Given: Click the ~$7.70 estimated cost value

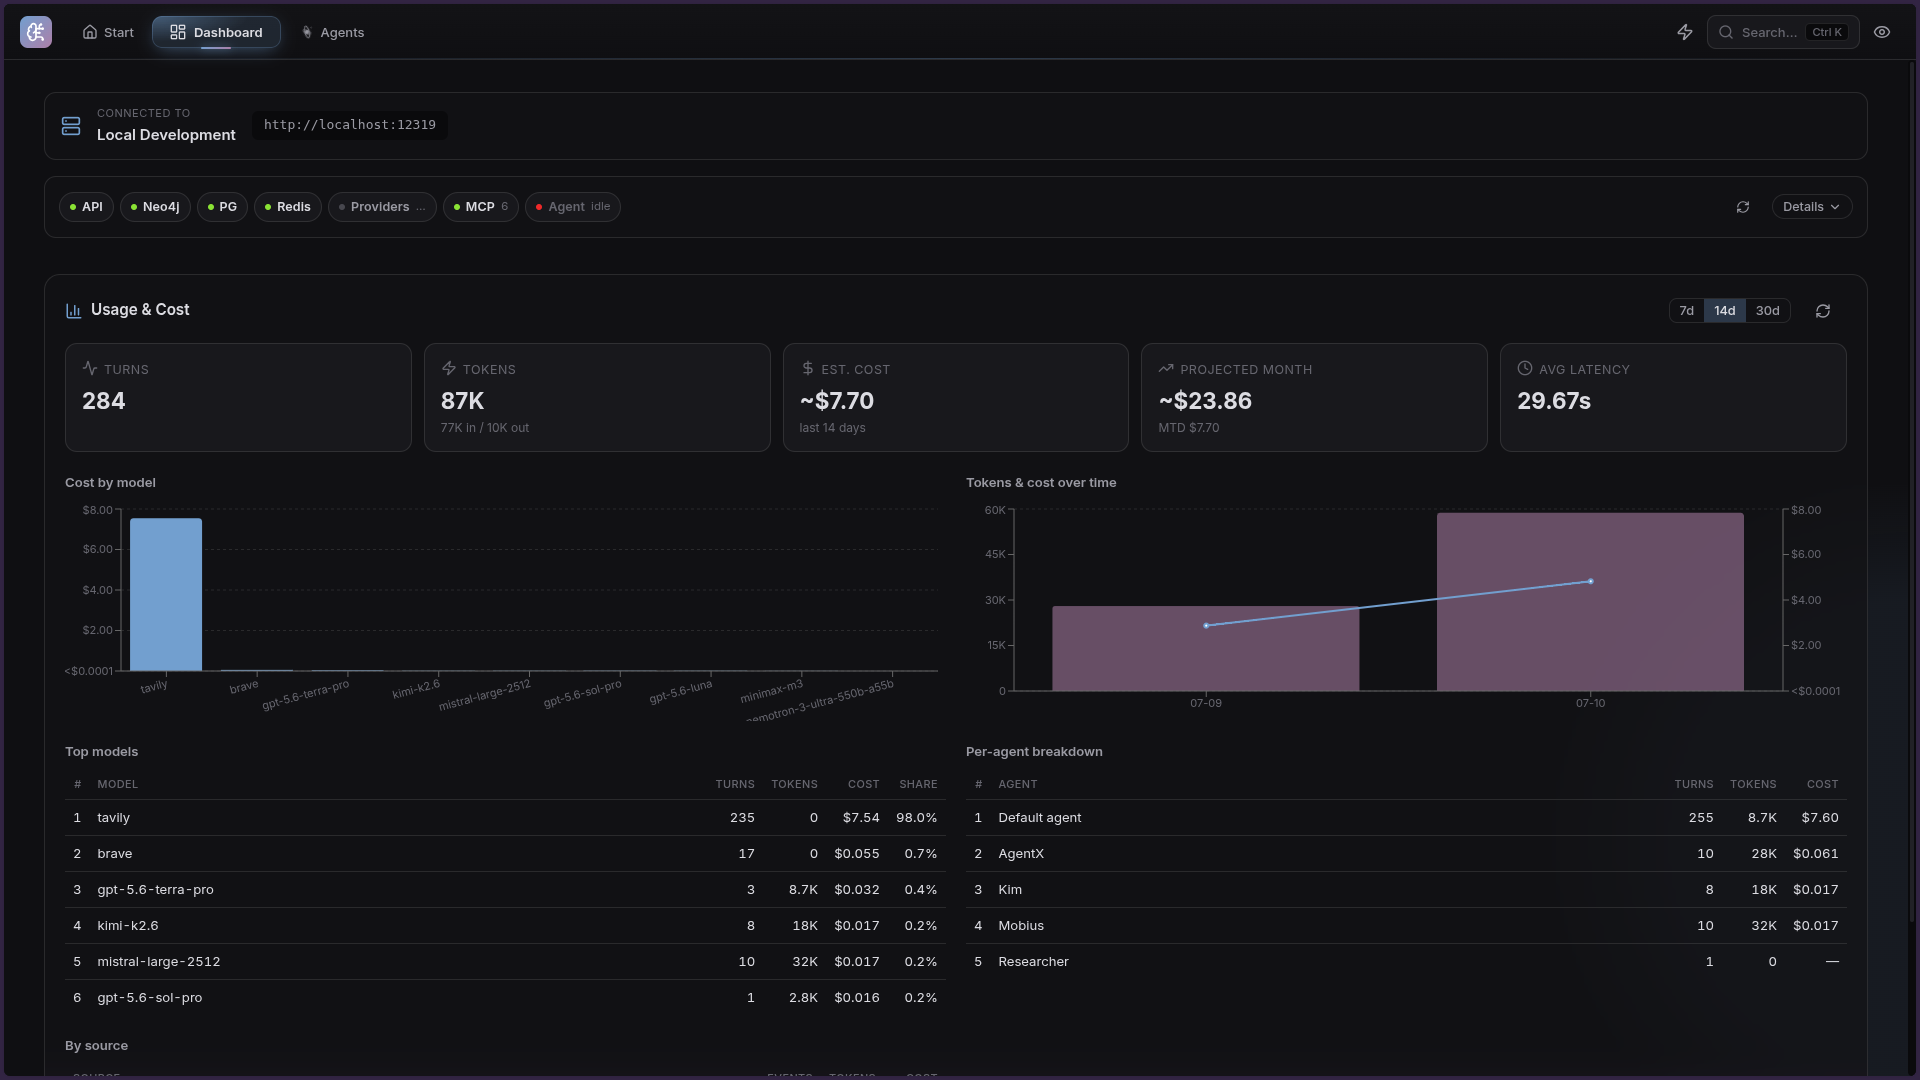Looking at the screenshot, I should [837, 401].
